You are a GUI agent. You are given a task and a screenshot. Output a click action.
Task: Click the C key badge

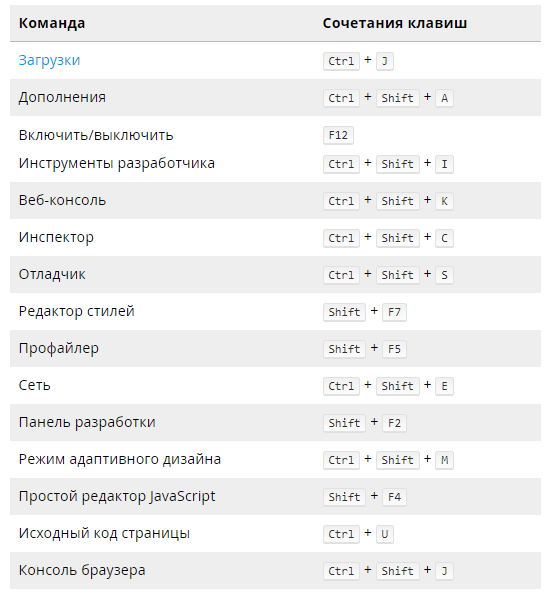(x=444, y=238)
